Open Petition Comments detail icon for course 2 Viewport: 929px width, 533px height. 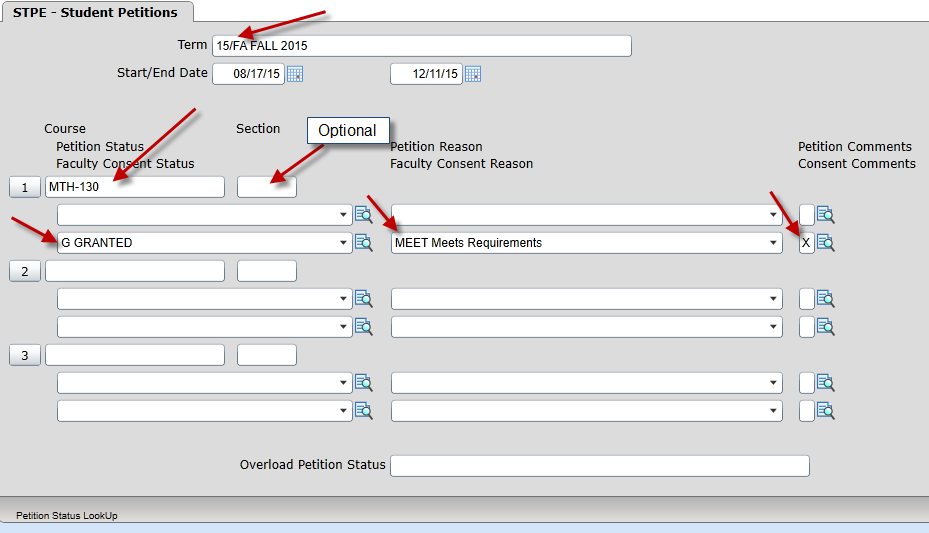826,299
